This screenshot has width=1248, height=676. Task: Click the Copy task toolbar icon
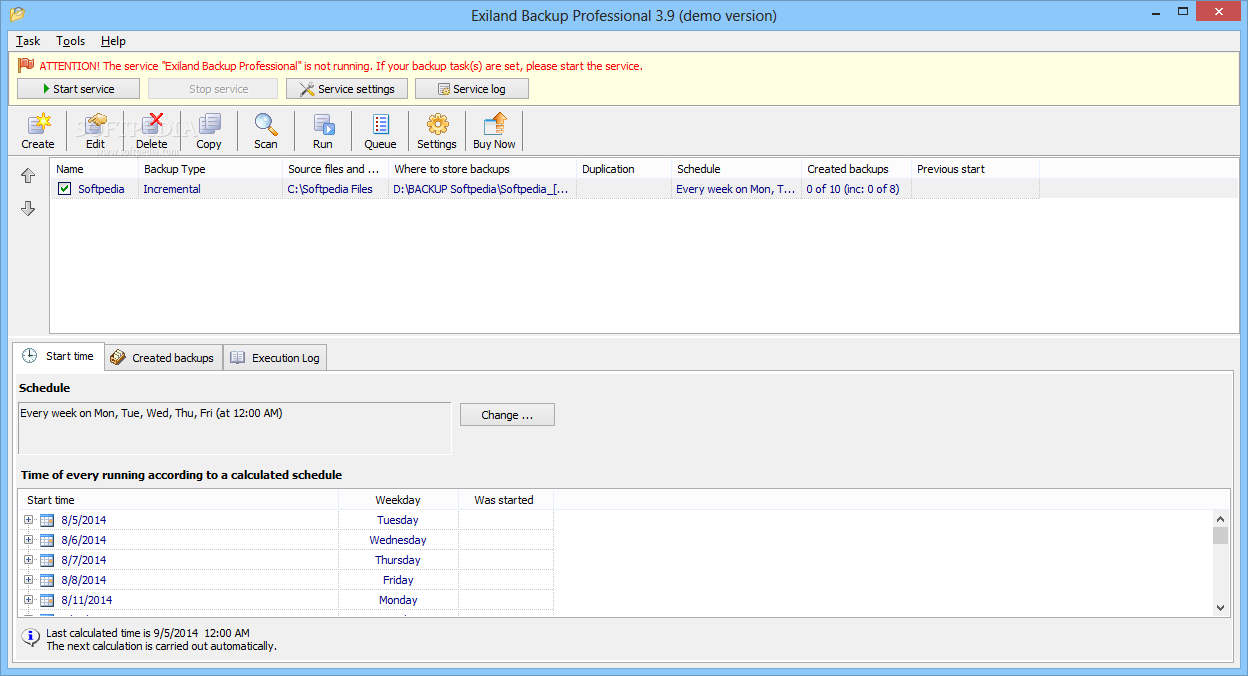(x=209, y=125)
